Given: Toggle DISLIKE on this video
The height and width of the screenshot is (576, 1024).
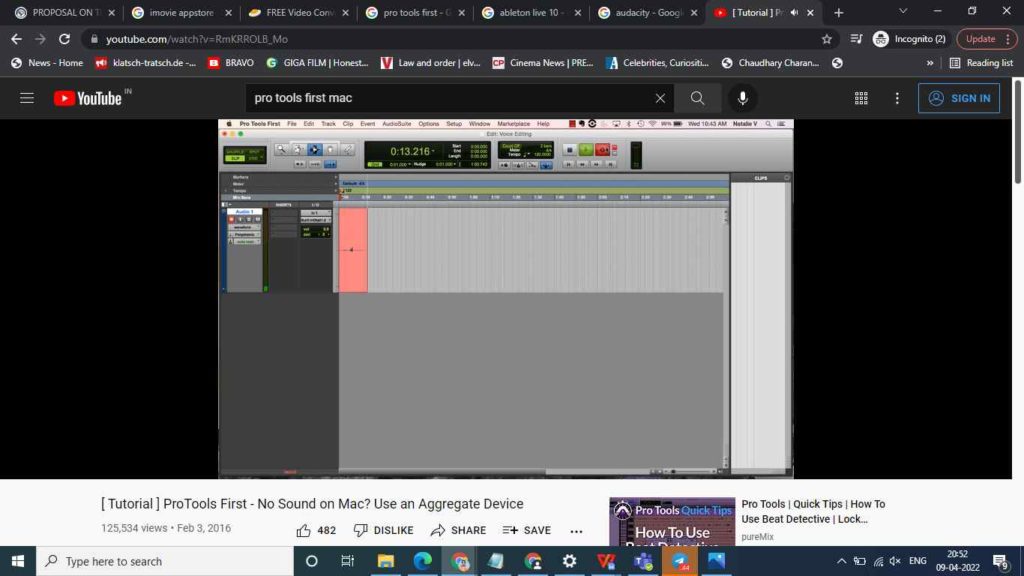Looking at the screenshot, I should 383,530.
